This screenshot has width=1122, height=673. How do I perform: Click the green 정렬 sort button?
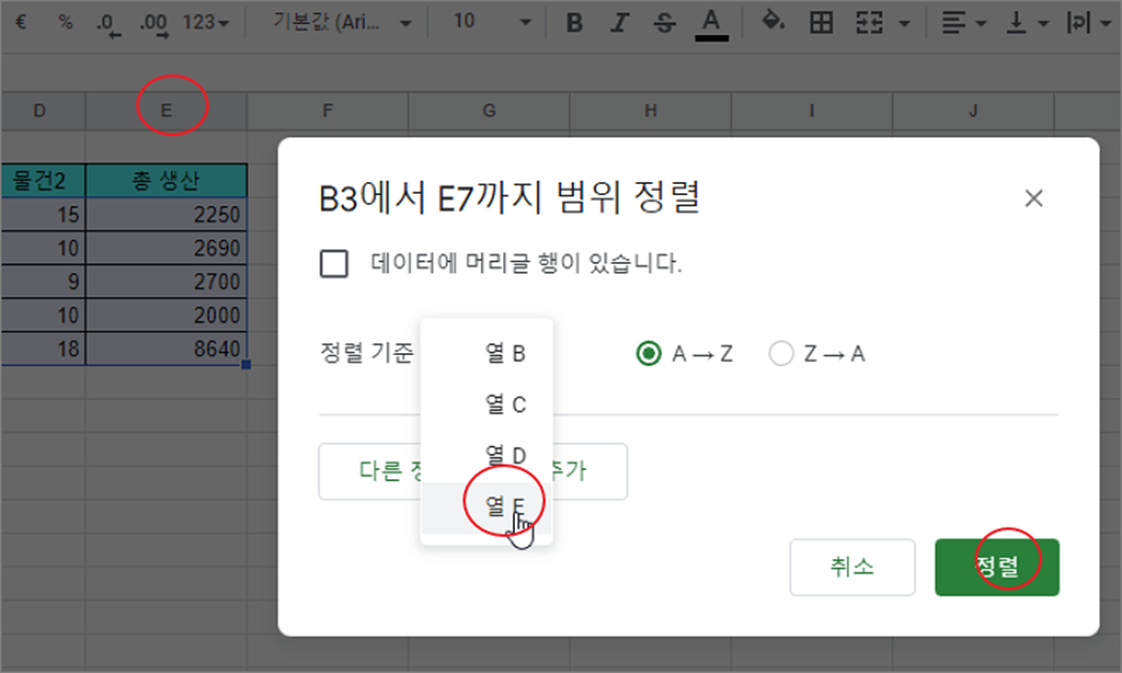click(997, 567)
